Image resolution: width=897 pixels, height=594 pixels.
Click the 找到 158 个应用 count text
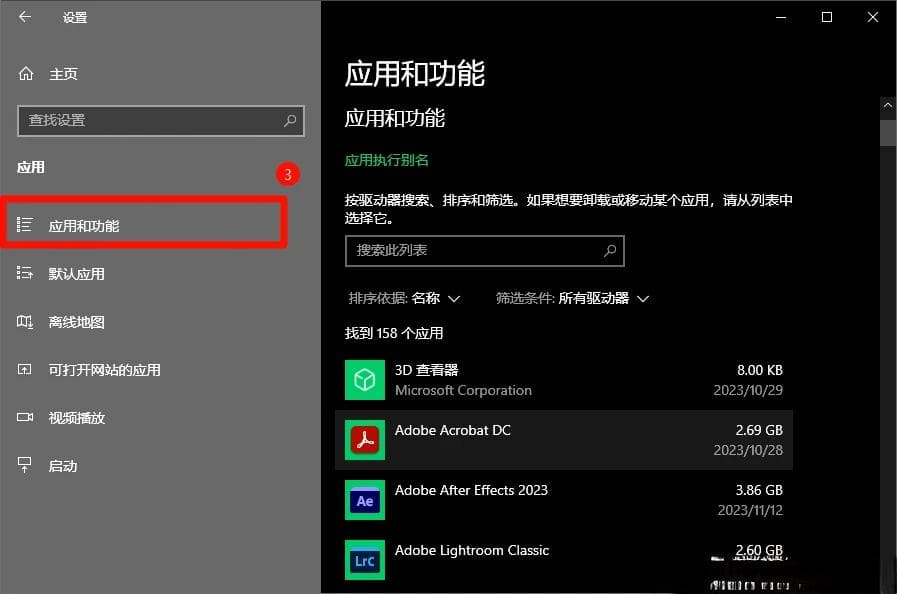[x=394, y=333]
